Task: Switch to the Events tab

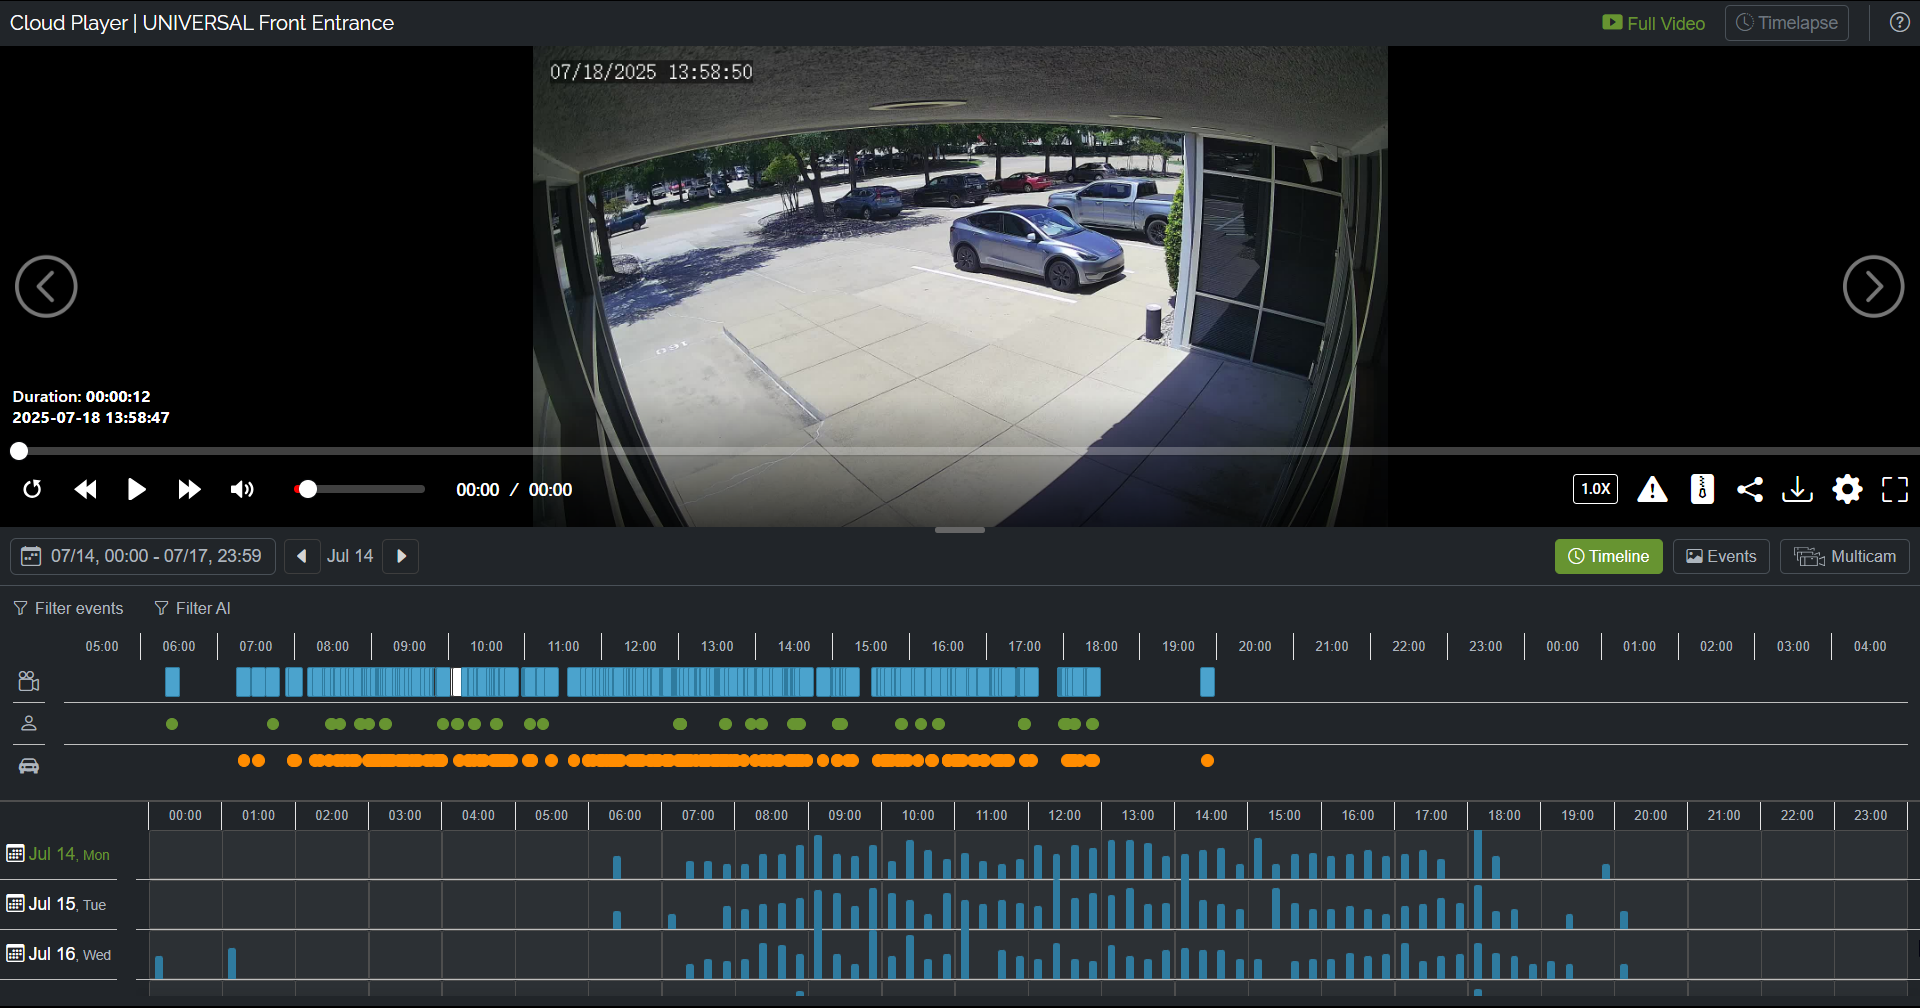Action: pyautogui.click(x=1720, y=556)
